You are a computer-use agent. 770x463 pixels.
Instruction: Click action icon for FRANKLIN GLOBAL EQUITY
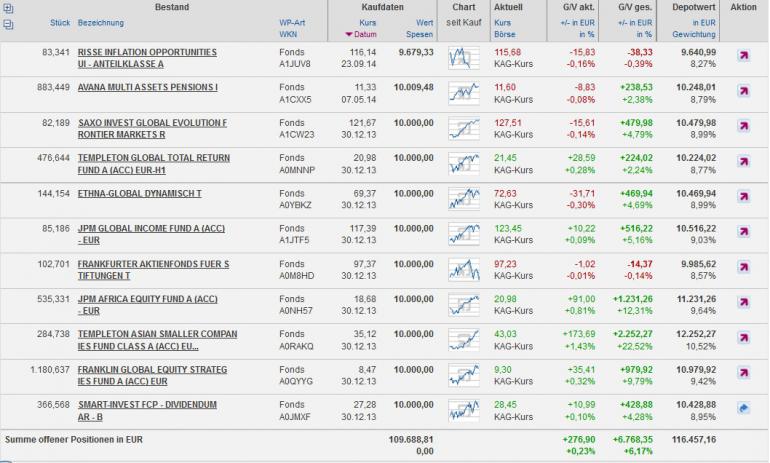pyautogui.click(x=743, y=375)
